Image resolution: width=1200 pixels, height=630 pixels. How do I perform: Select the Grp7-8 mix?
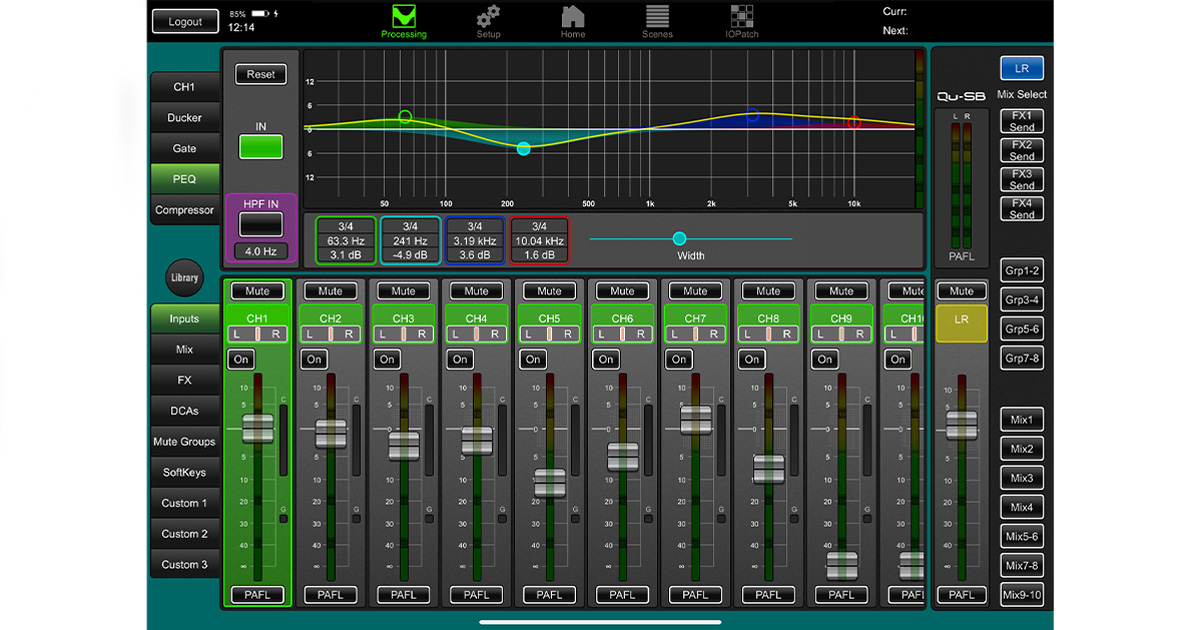(1022, 358)
